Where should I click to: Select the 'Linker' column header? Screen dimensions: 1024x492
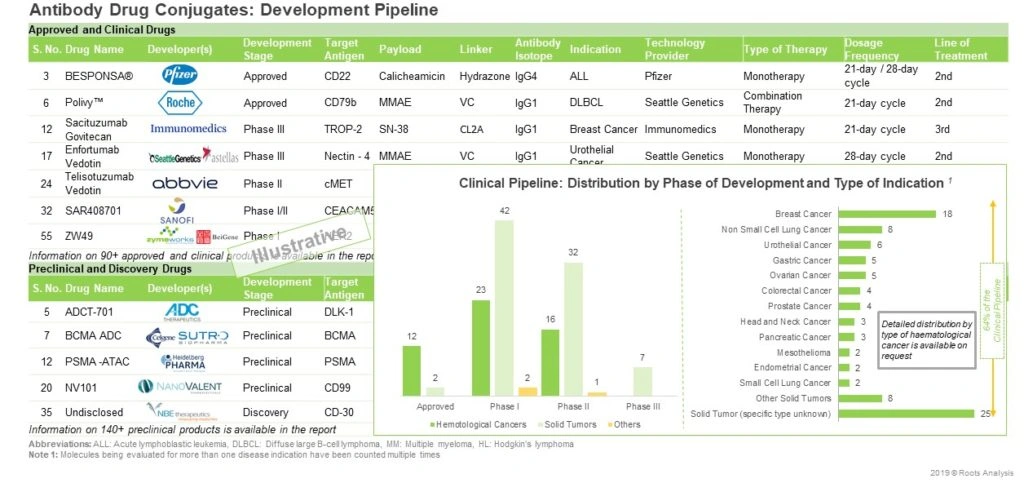point(476,49)
